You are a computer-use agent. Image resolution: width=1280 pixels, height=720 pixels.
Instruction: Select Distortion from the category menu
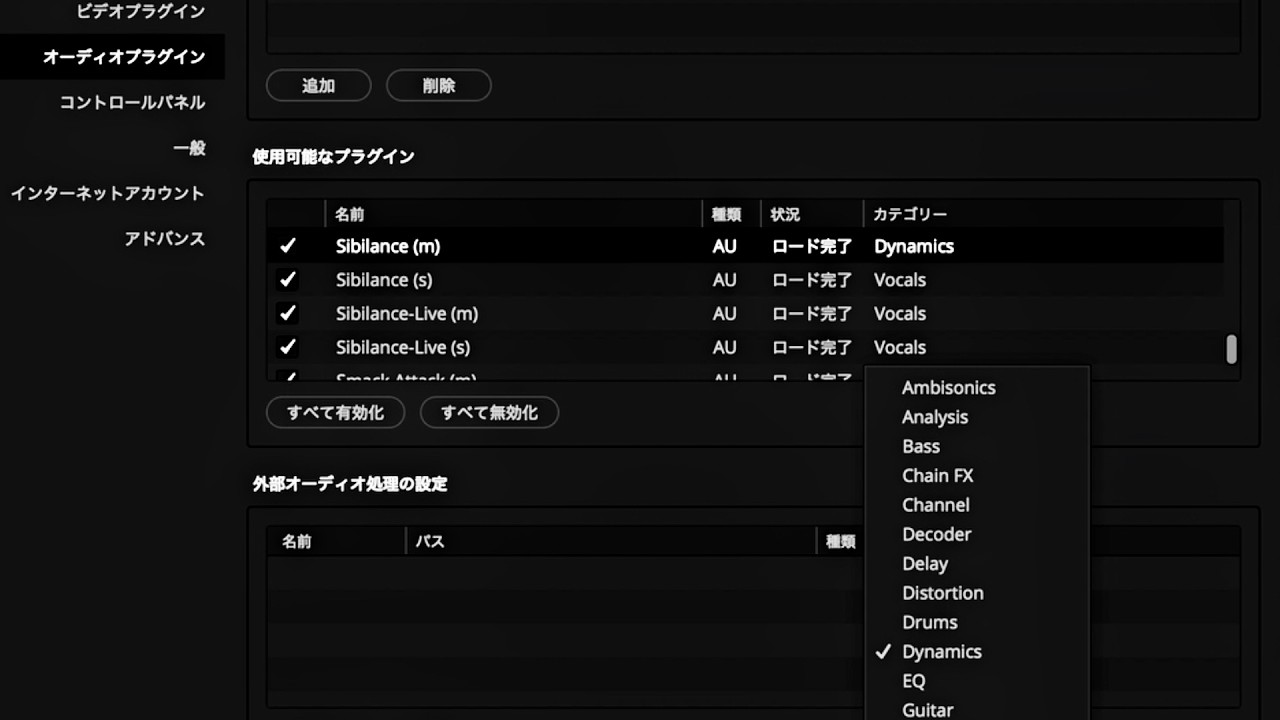pyautogui.click(x=942, y=593)
